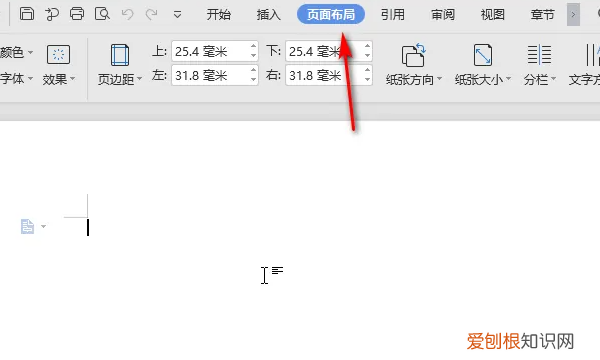Open the 字体 theme dropdown
This screenshot has width=600, height=360.
click(16, 78)
